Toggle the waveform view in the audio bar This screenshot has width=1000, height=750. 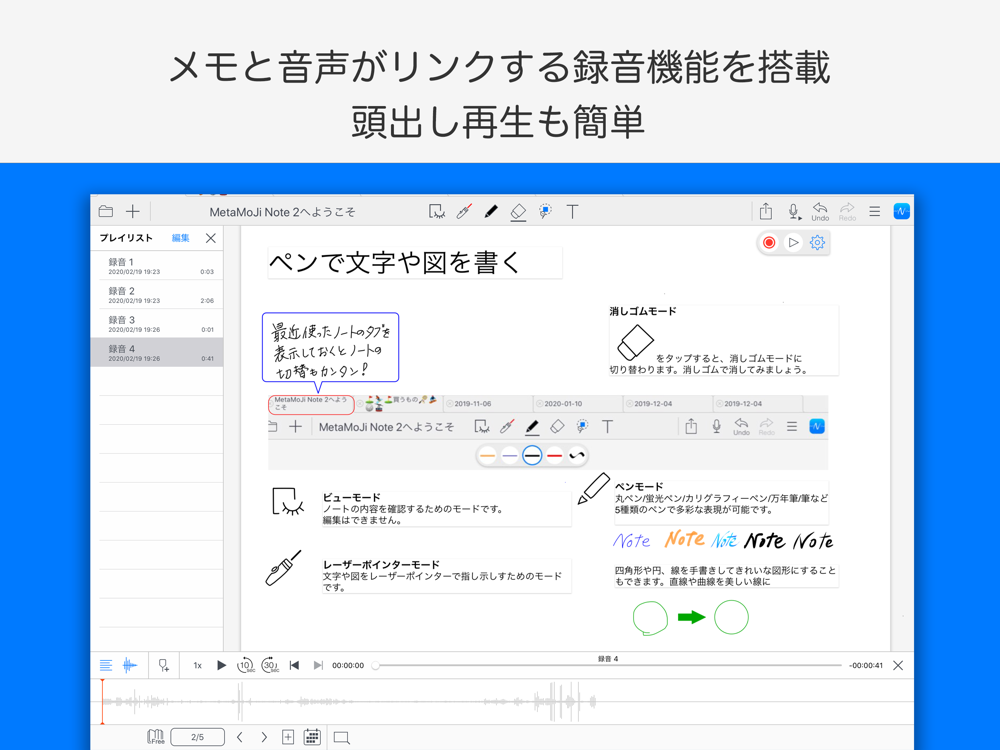click(x=129, y=665)
